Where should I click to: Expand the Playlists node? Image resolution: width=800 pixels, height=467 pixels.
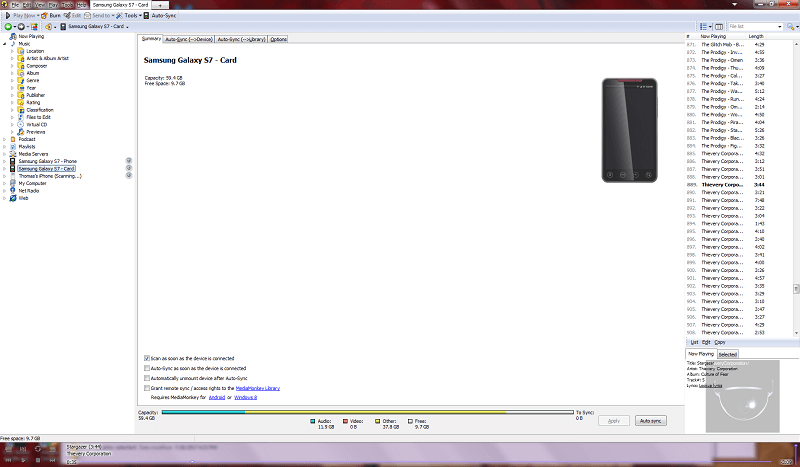(x=5, y=146)
